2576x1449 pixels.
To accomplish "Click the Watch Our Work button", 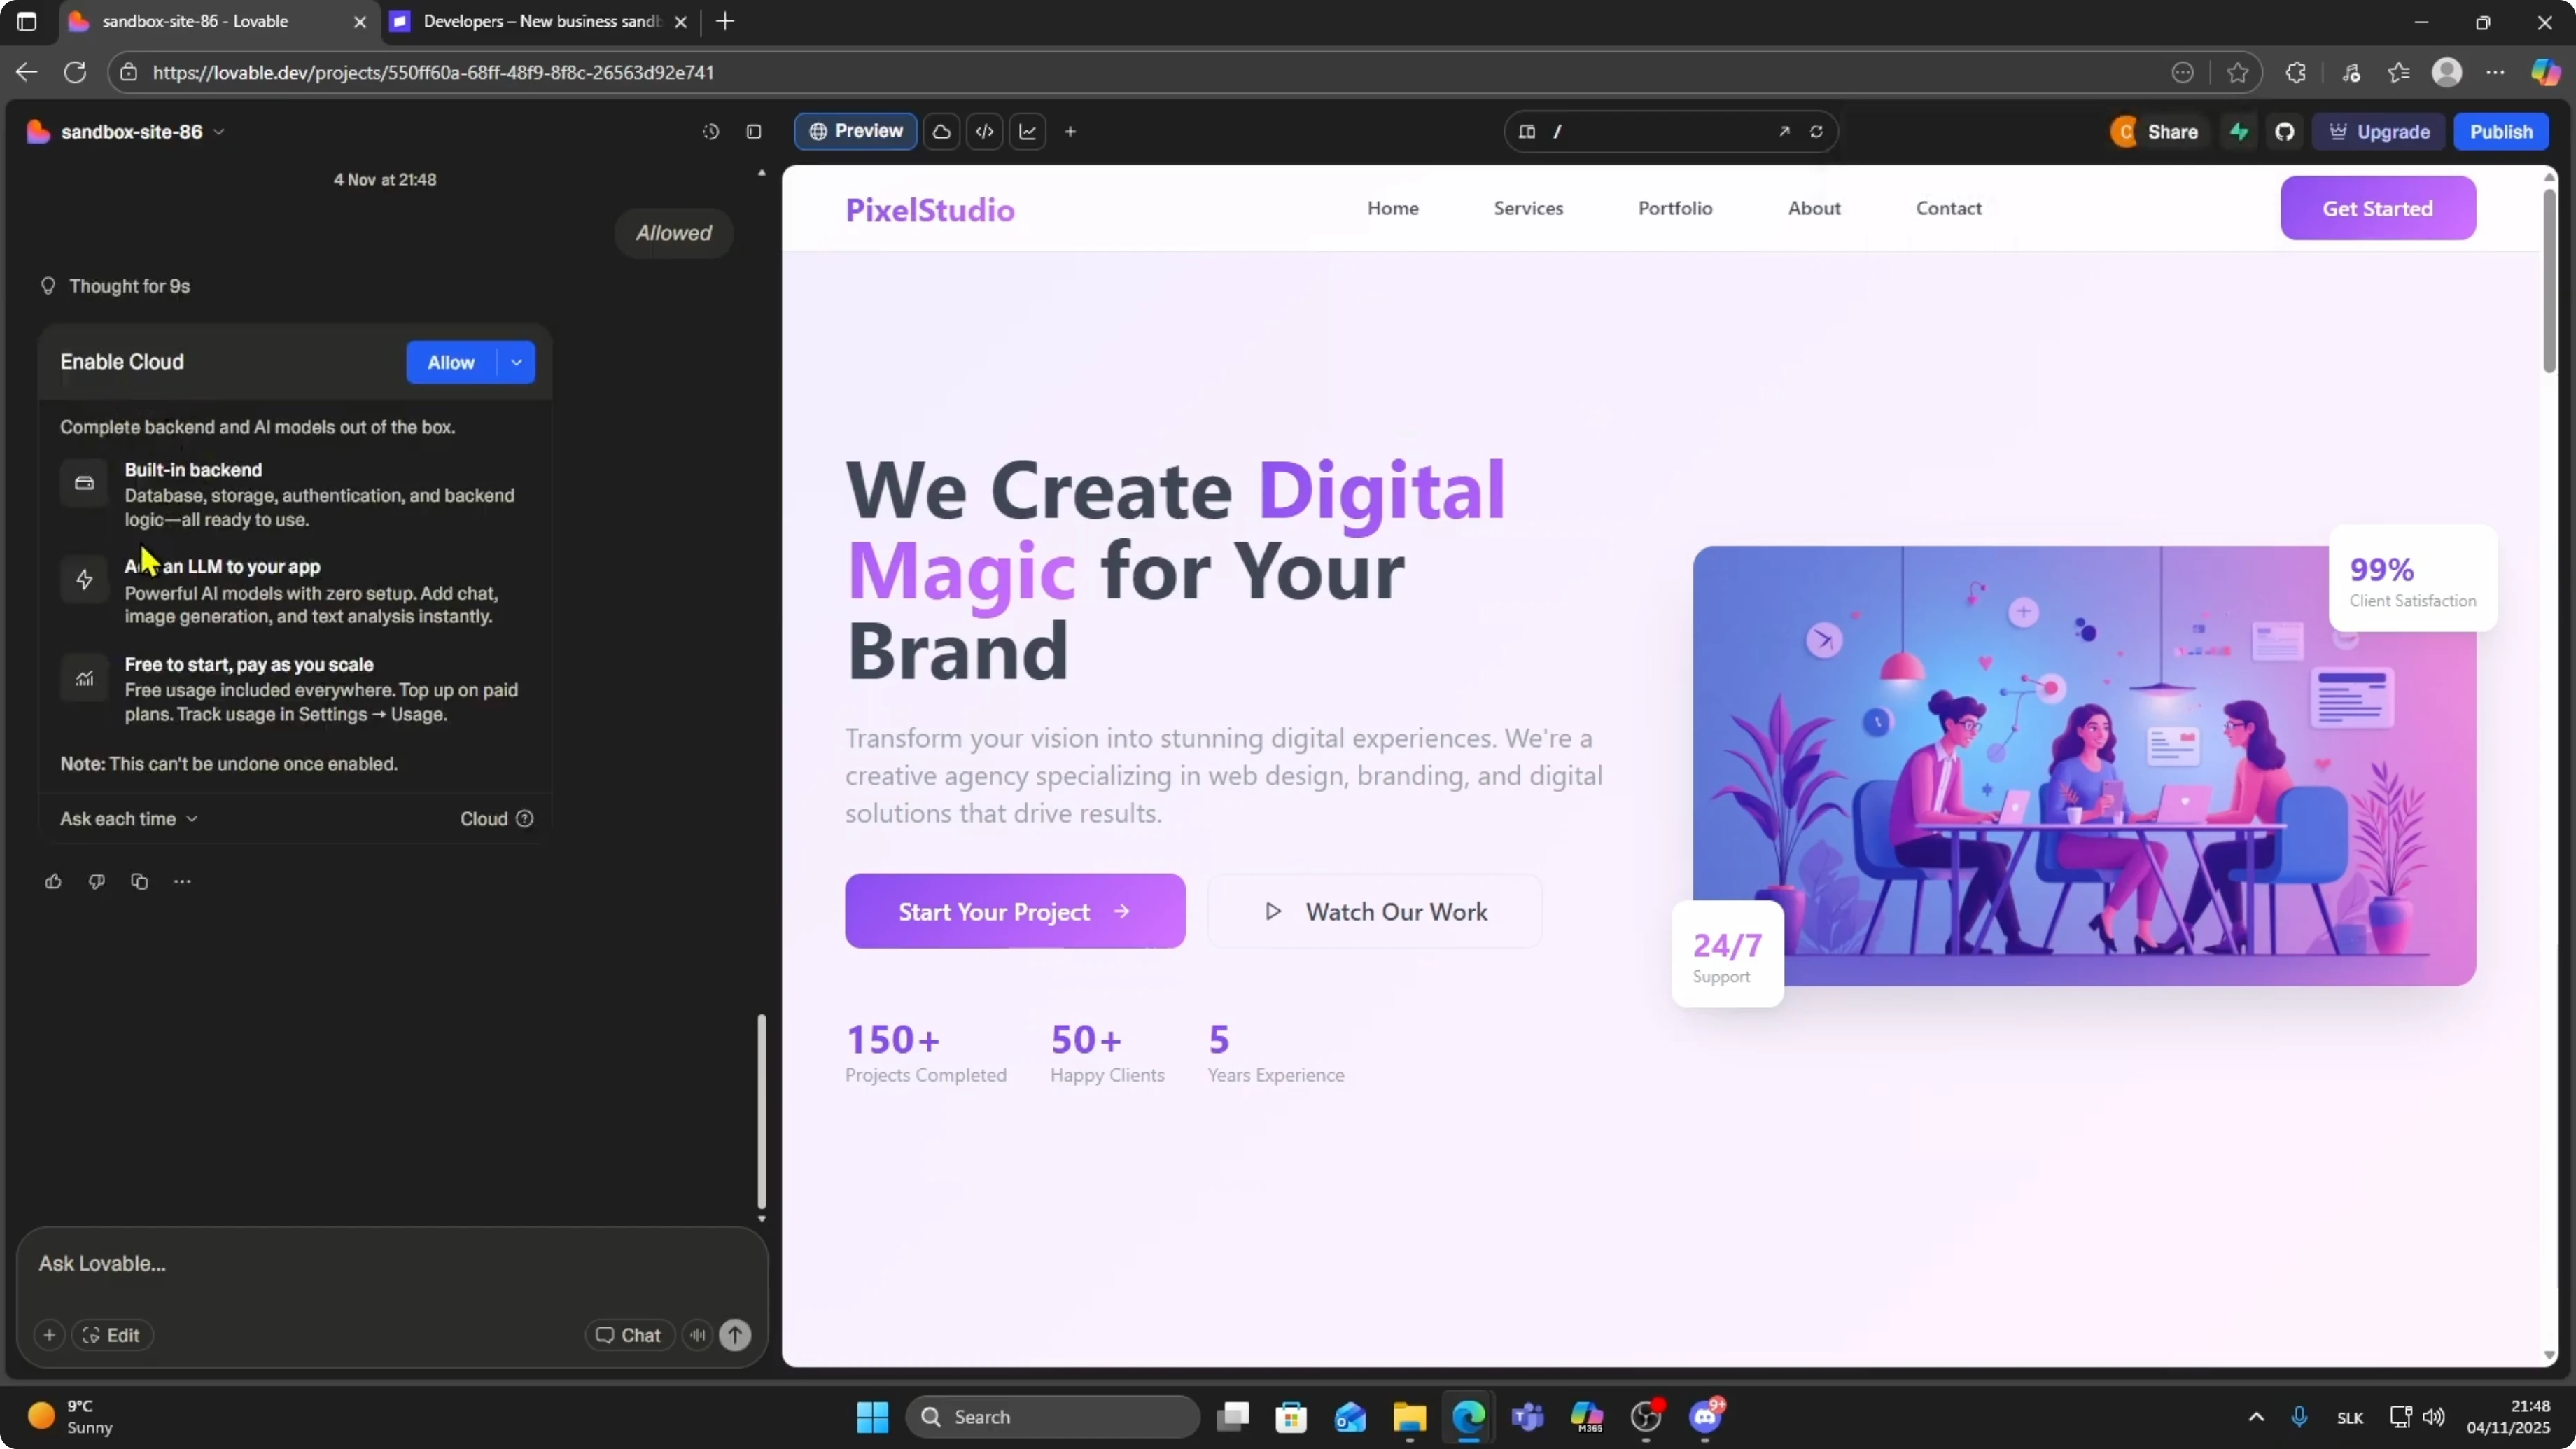I will [1375, 911].
